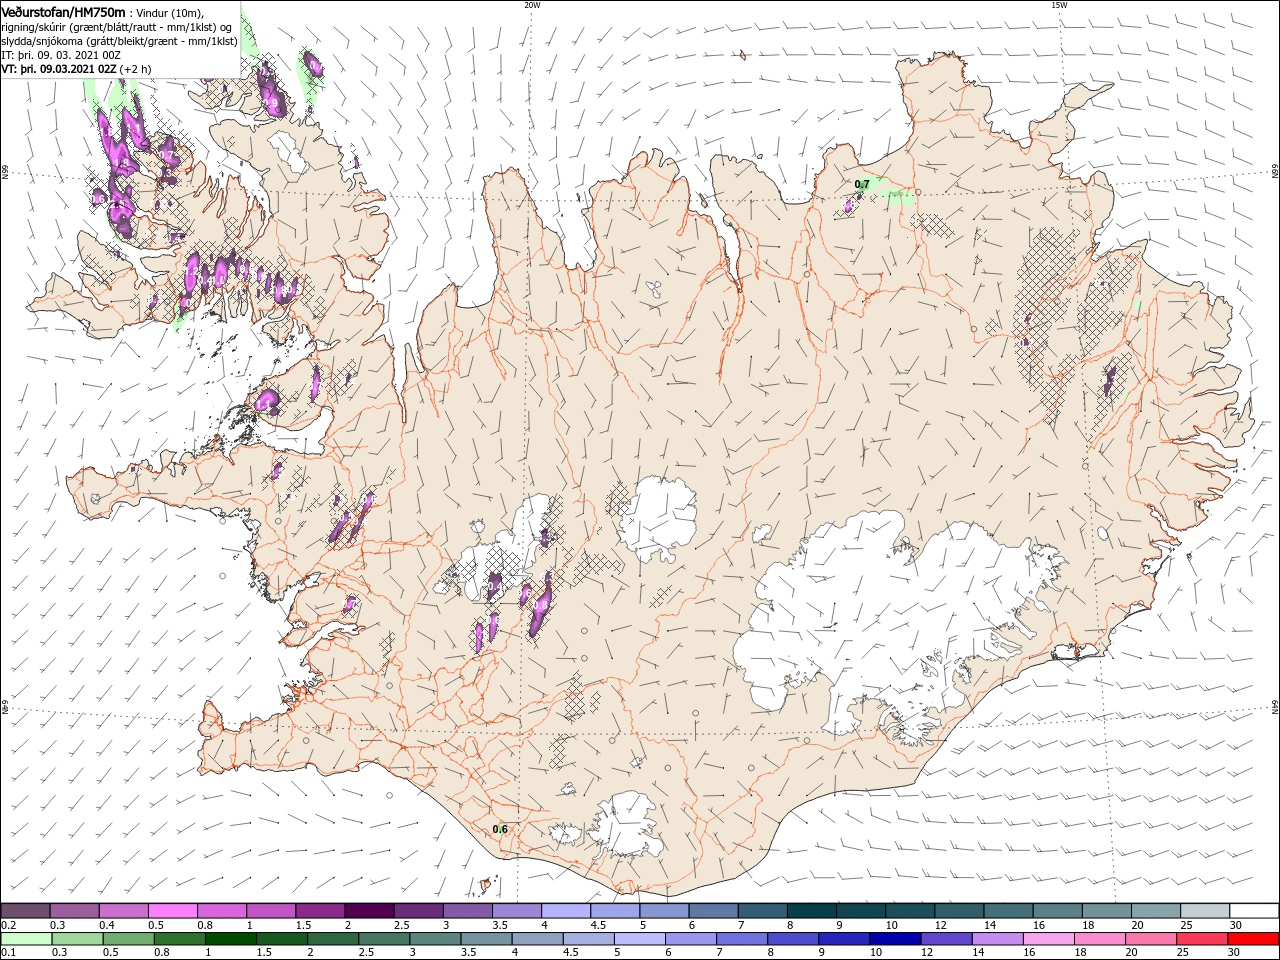Click the 'slydda/snjókoma' legend description line
This screenshot has height=960, width=1280.
tap(120, 41)
